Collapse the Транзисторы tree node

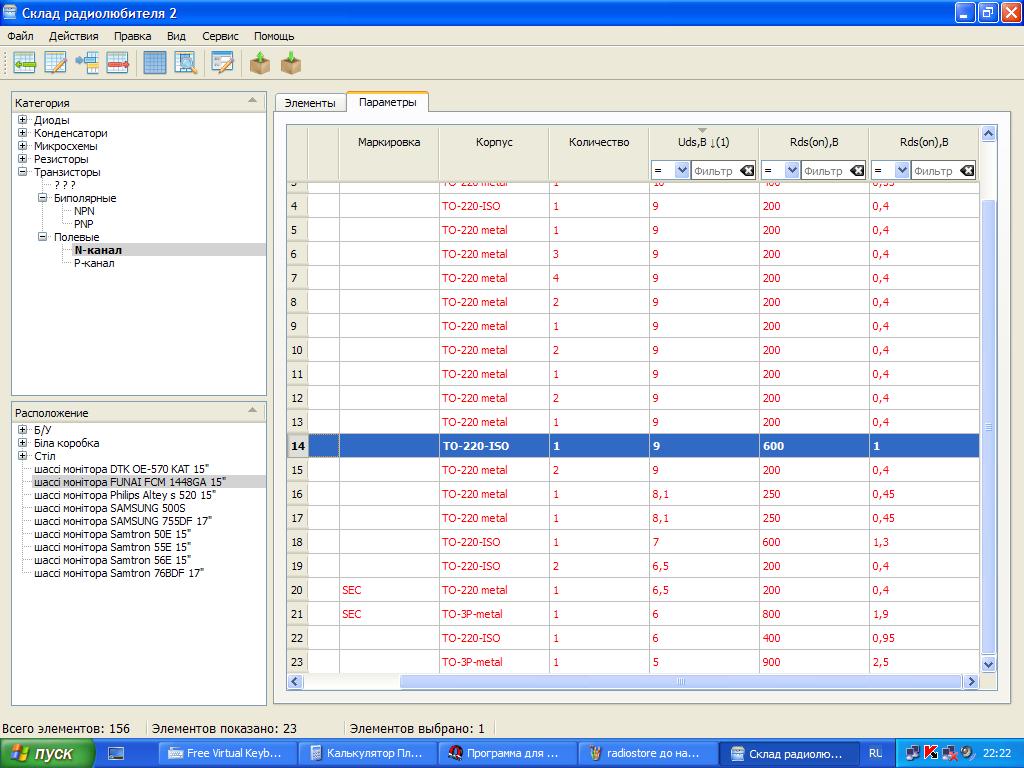(x=22, y=172)
